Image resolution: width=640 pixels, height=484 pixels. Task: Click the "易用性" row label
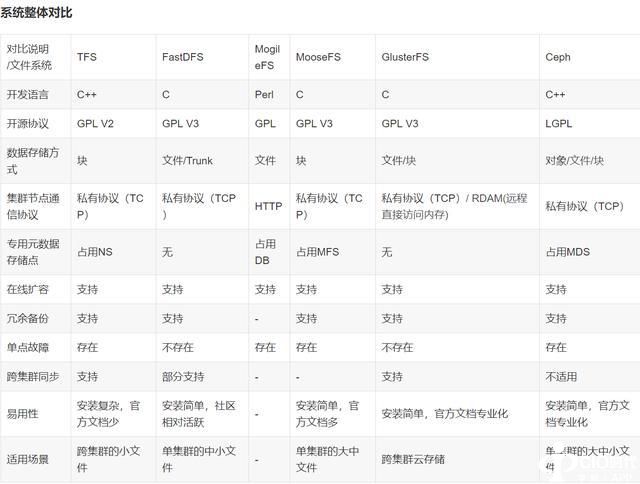(x=22, y=414)
